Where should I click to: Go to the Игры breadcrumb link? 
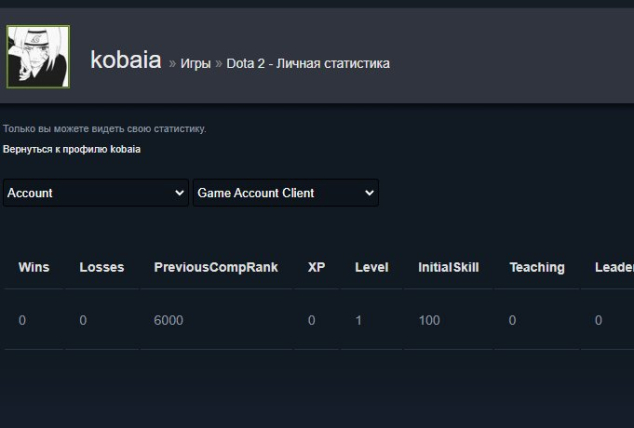click(195, 64)
